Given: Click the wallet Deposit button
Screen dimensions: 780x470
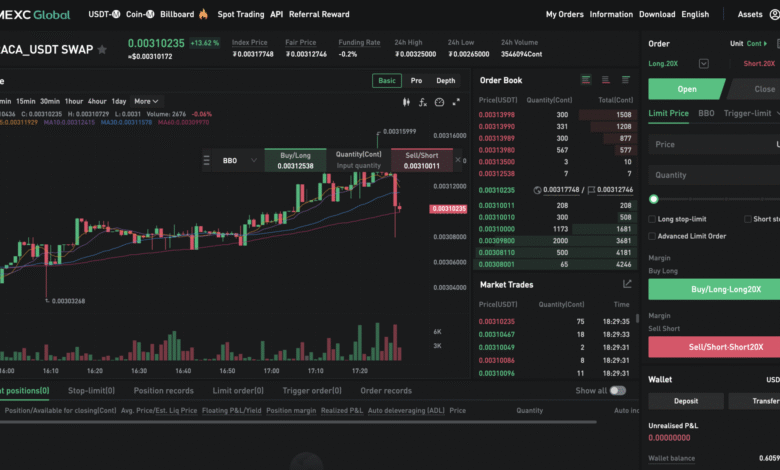Looking at the screenshot, I should pyautogui.click(x=686, y=401).
